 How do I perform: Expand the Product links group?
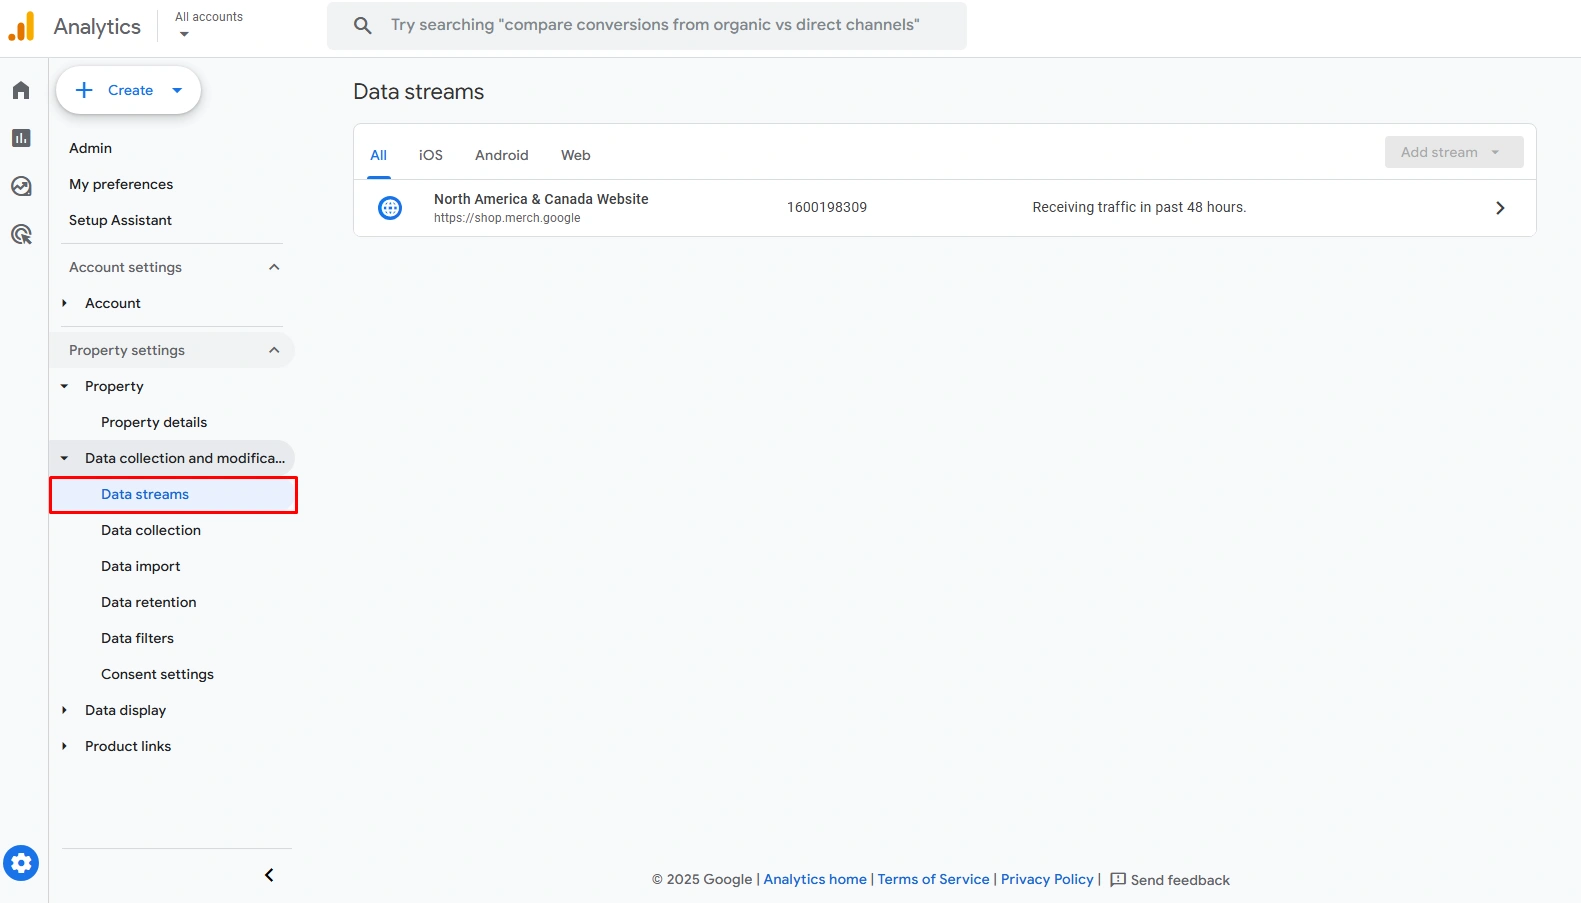click(x=65, y=746)
